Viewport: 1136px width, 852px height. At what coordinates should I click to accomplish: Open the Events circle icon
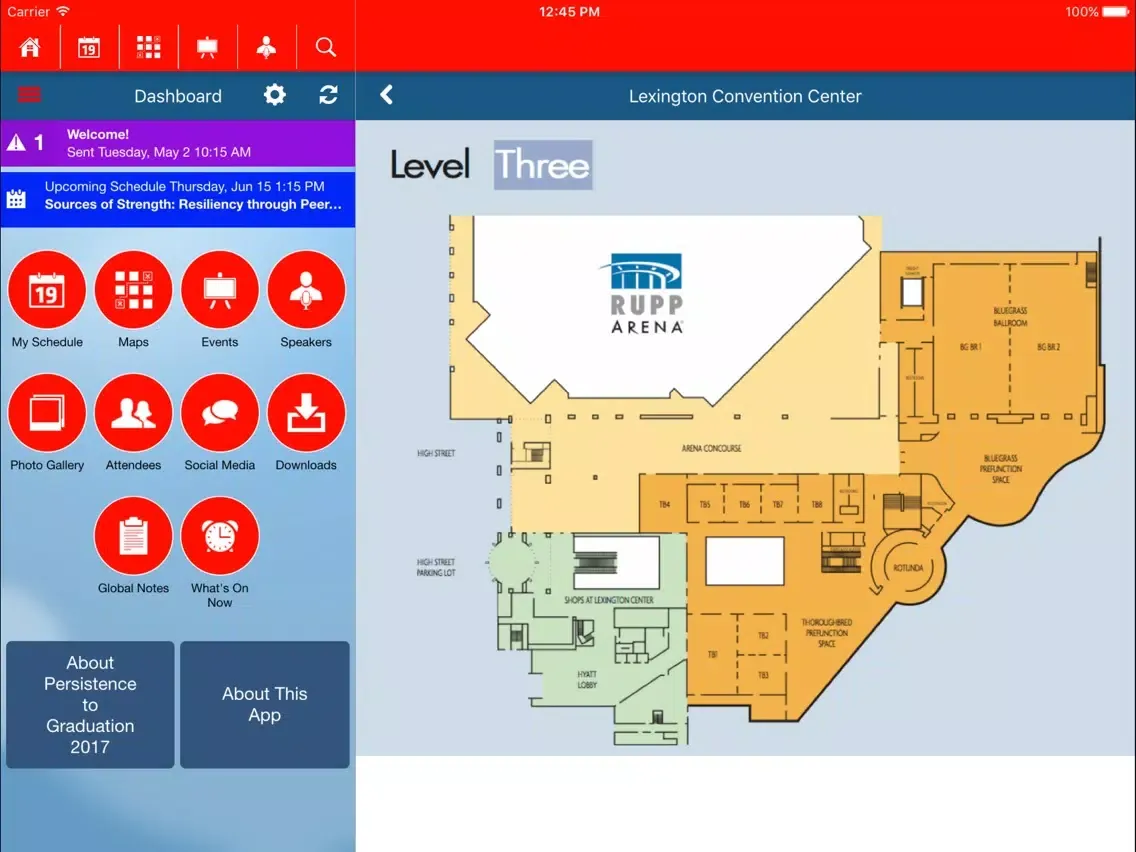[220, 290]
